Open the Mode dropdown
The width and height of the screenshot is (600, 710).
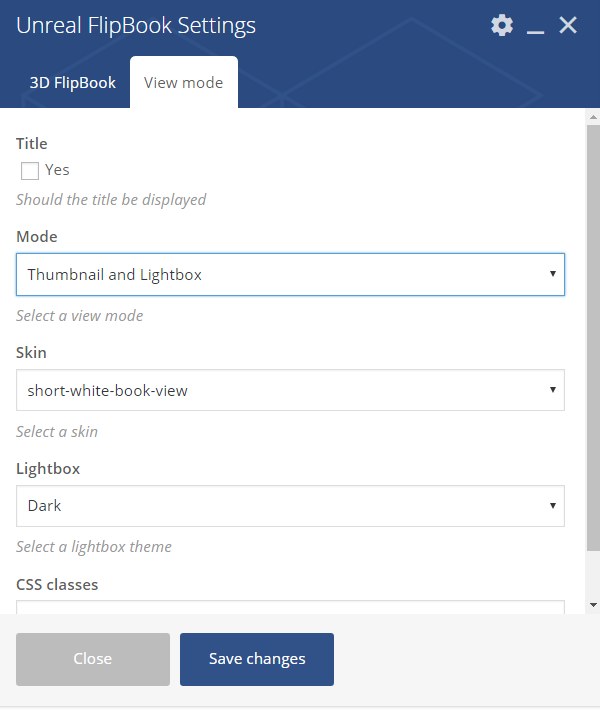290,274
